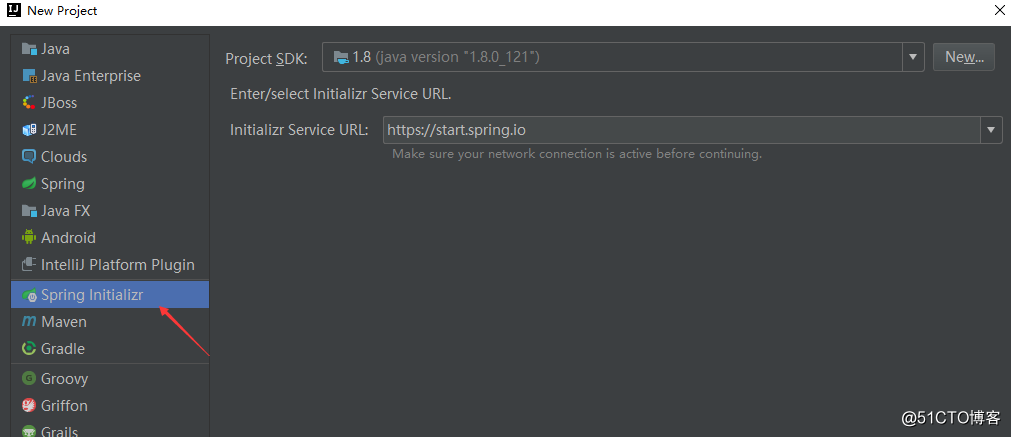The width and height of the screenshot is (1011, 437).
Task: Close the New Project dialog
Action: (998, 10)
